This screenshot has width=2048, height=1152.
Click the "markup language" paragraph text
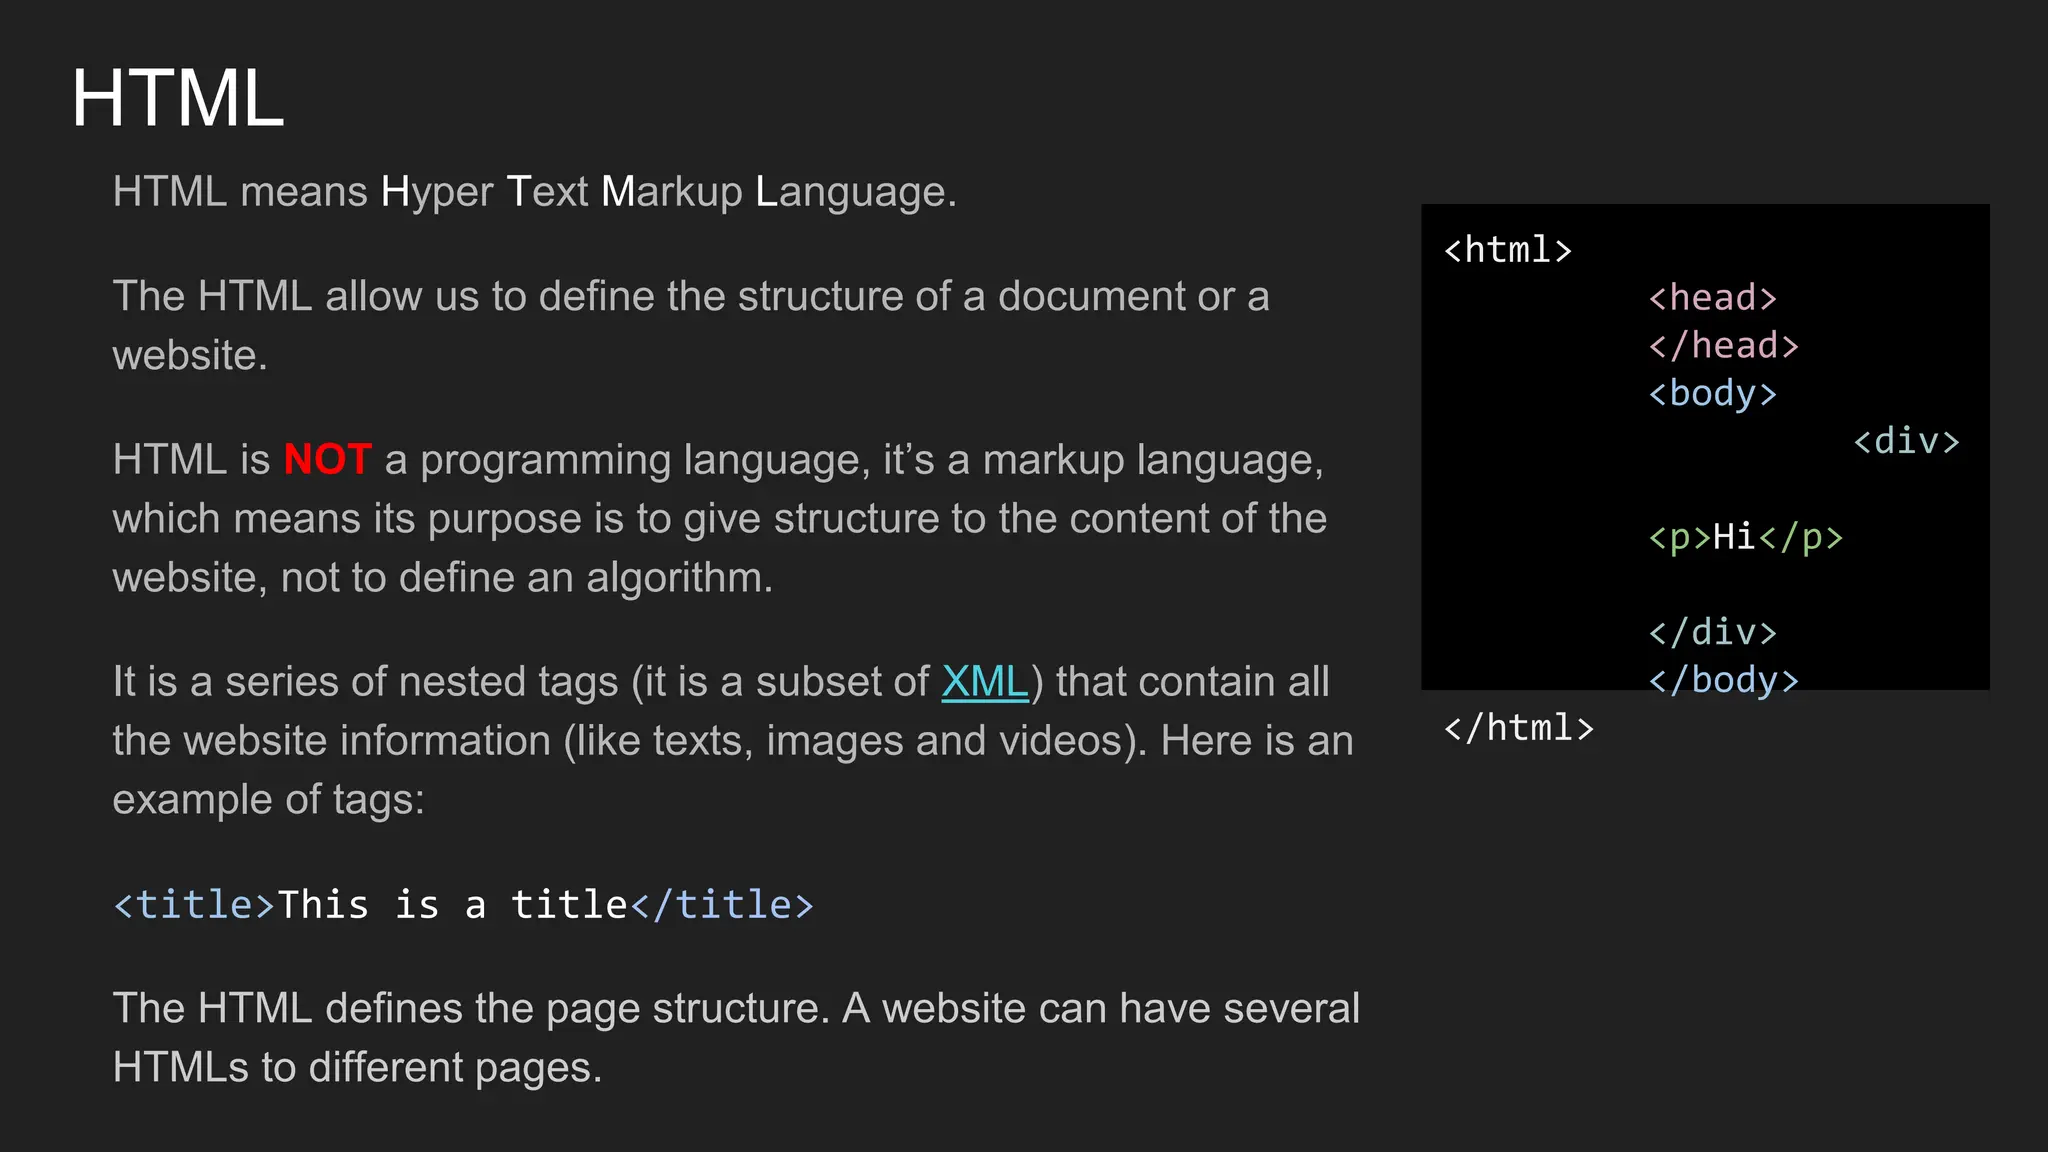[x=718, y=519]
